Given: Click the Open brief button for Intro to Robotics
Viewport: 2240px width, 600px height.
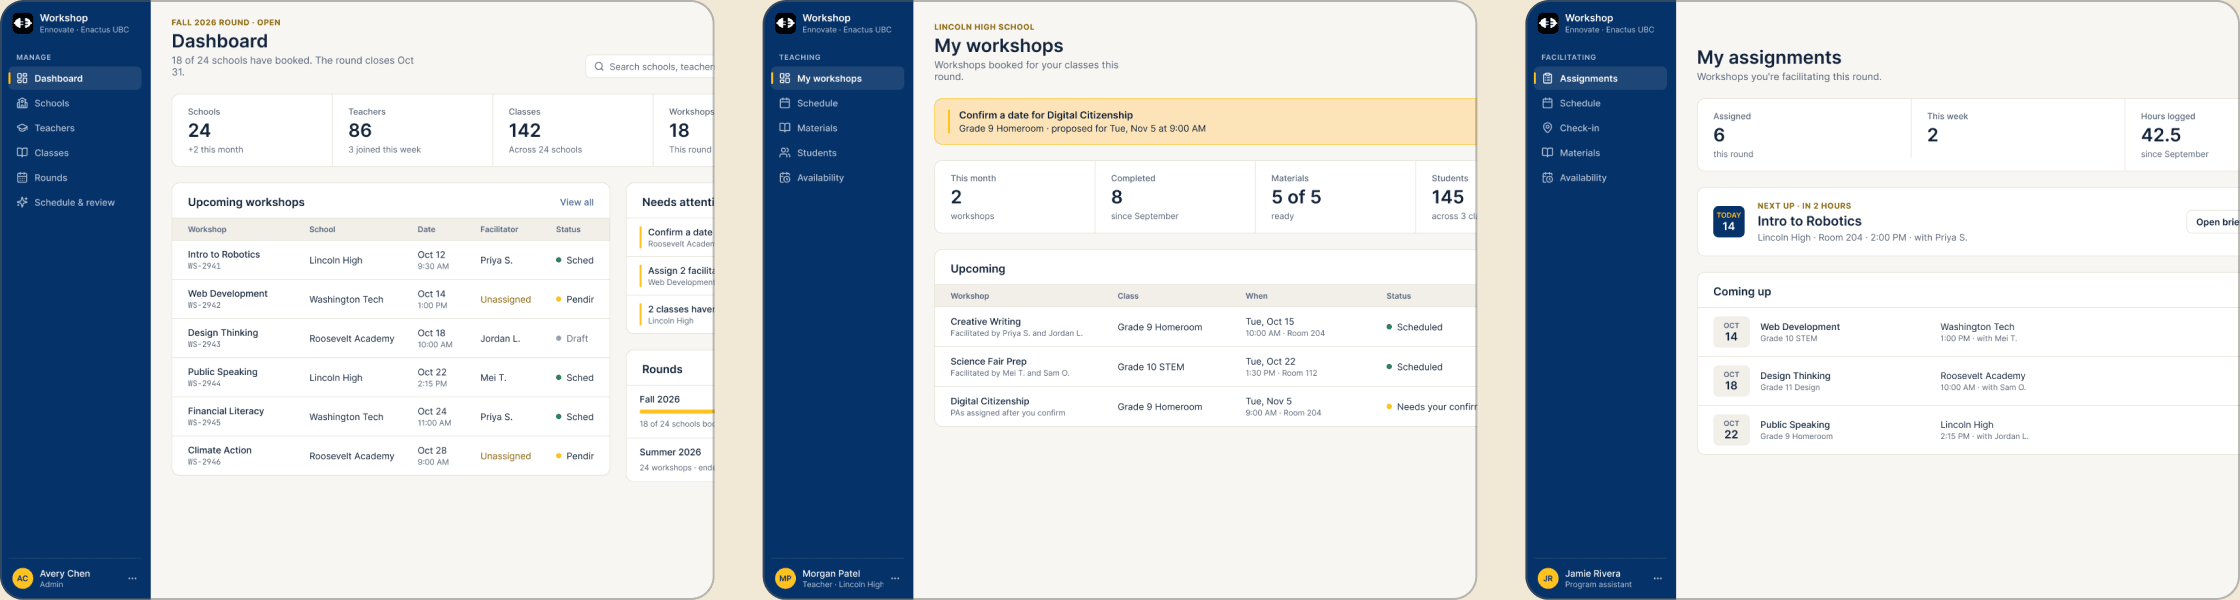Looking at the screenshot, I should (x=2213, y=222).
